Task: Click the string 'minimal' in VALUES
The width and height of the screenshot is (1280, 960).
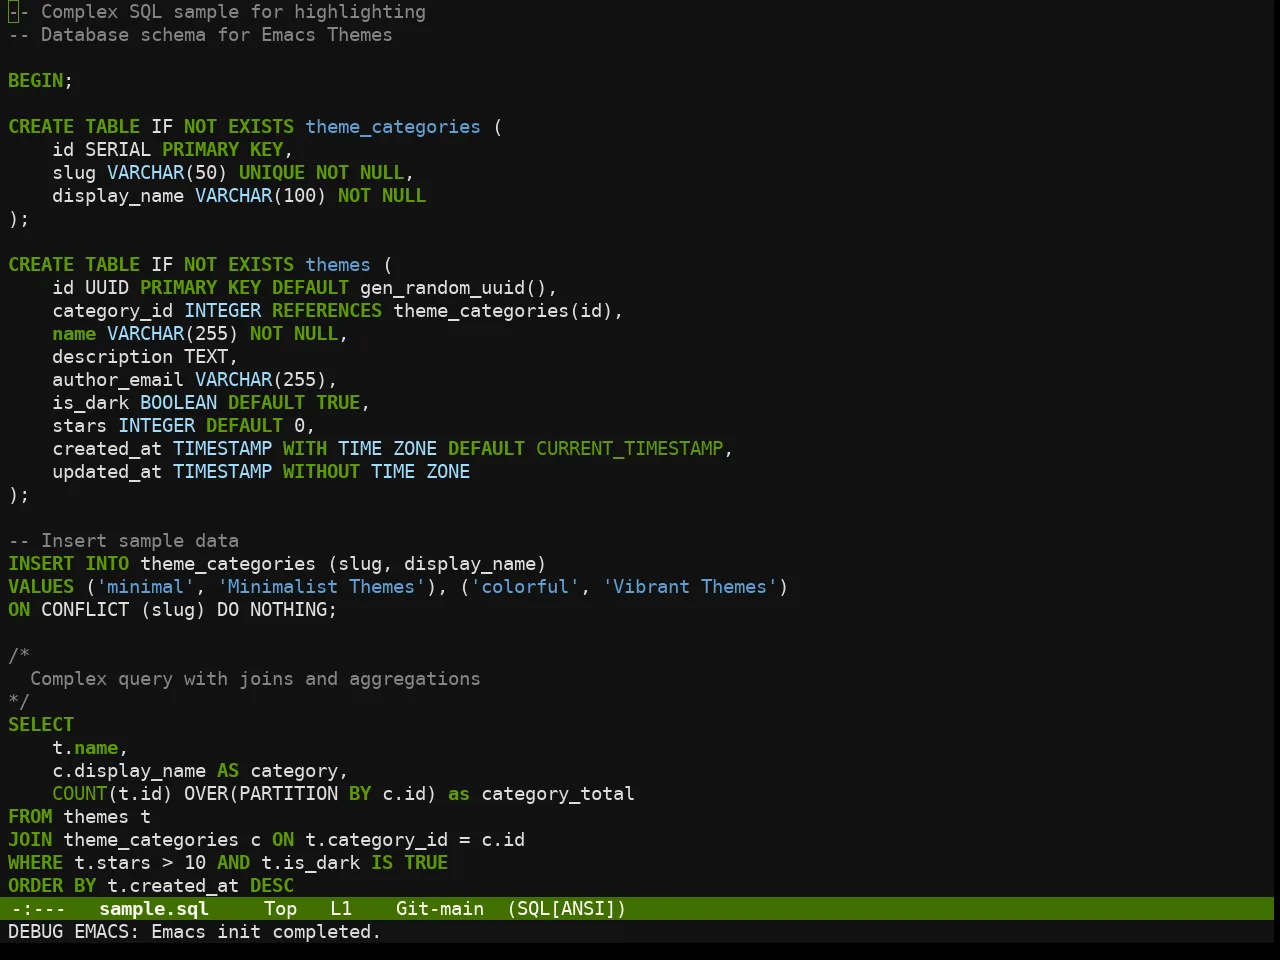Action: click(146, 587)
